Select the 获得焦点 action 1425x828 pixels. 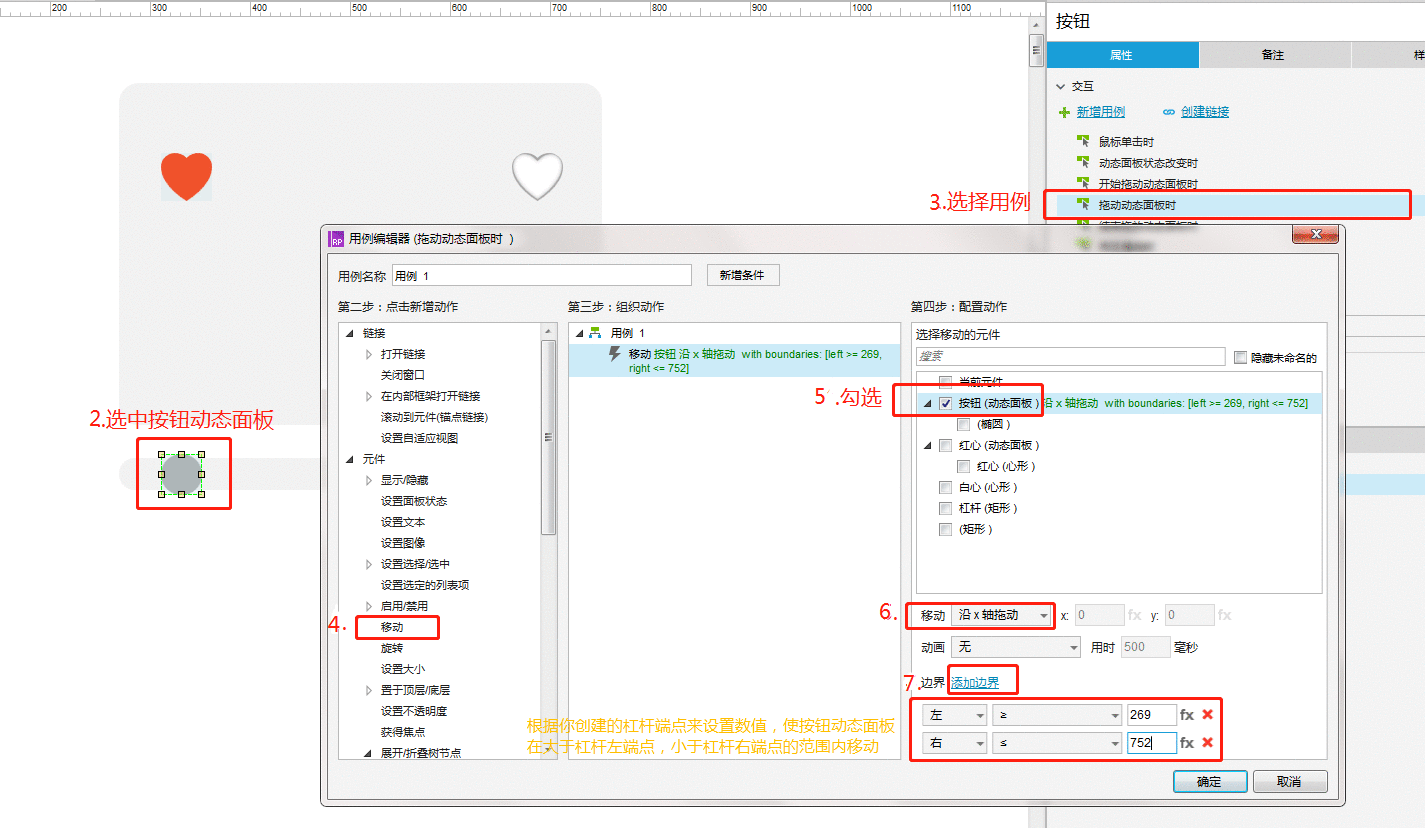403,732
